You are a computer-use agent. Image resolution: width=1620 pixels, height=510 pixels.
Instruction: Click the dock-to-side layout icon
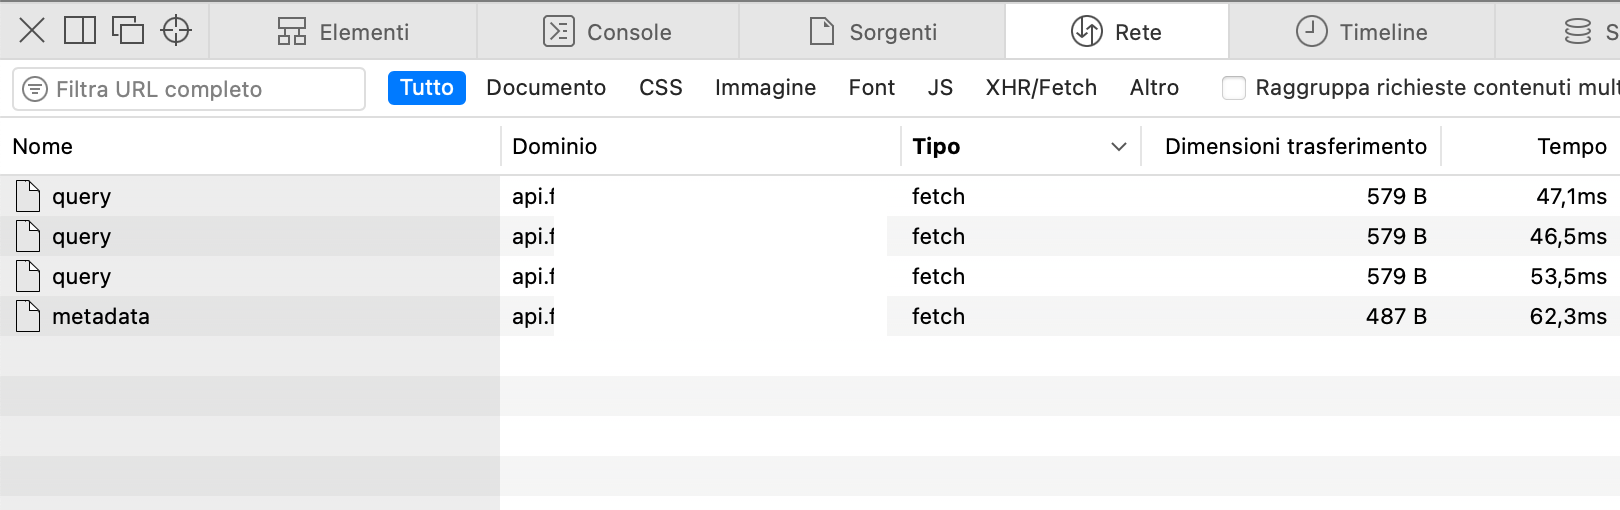[x=80, y=31]
